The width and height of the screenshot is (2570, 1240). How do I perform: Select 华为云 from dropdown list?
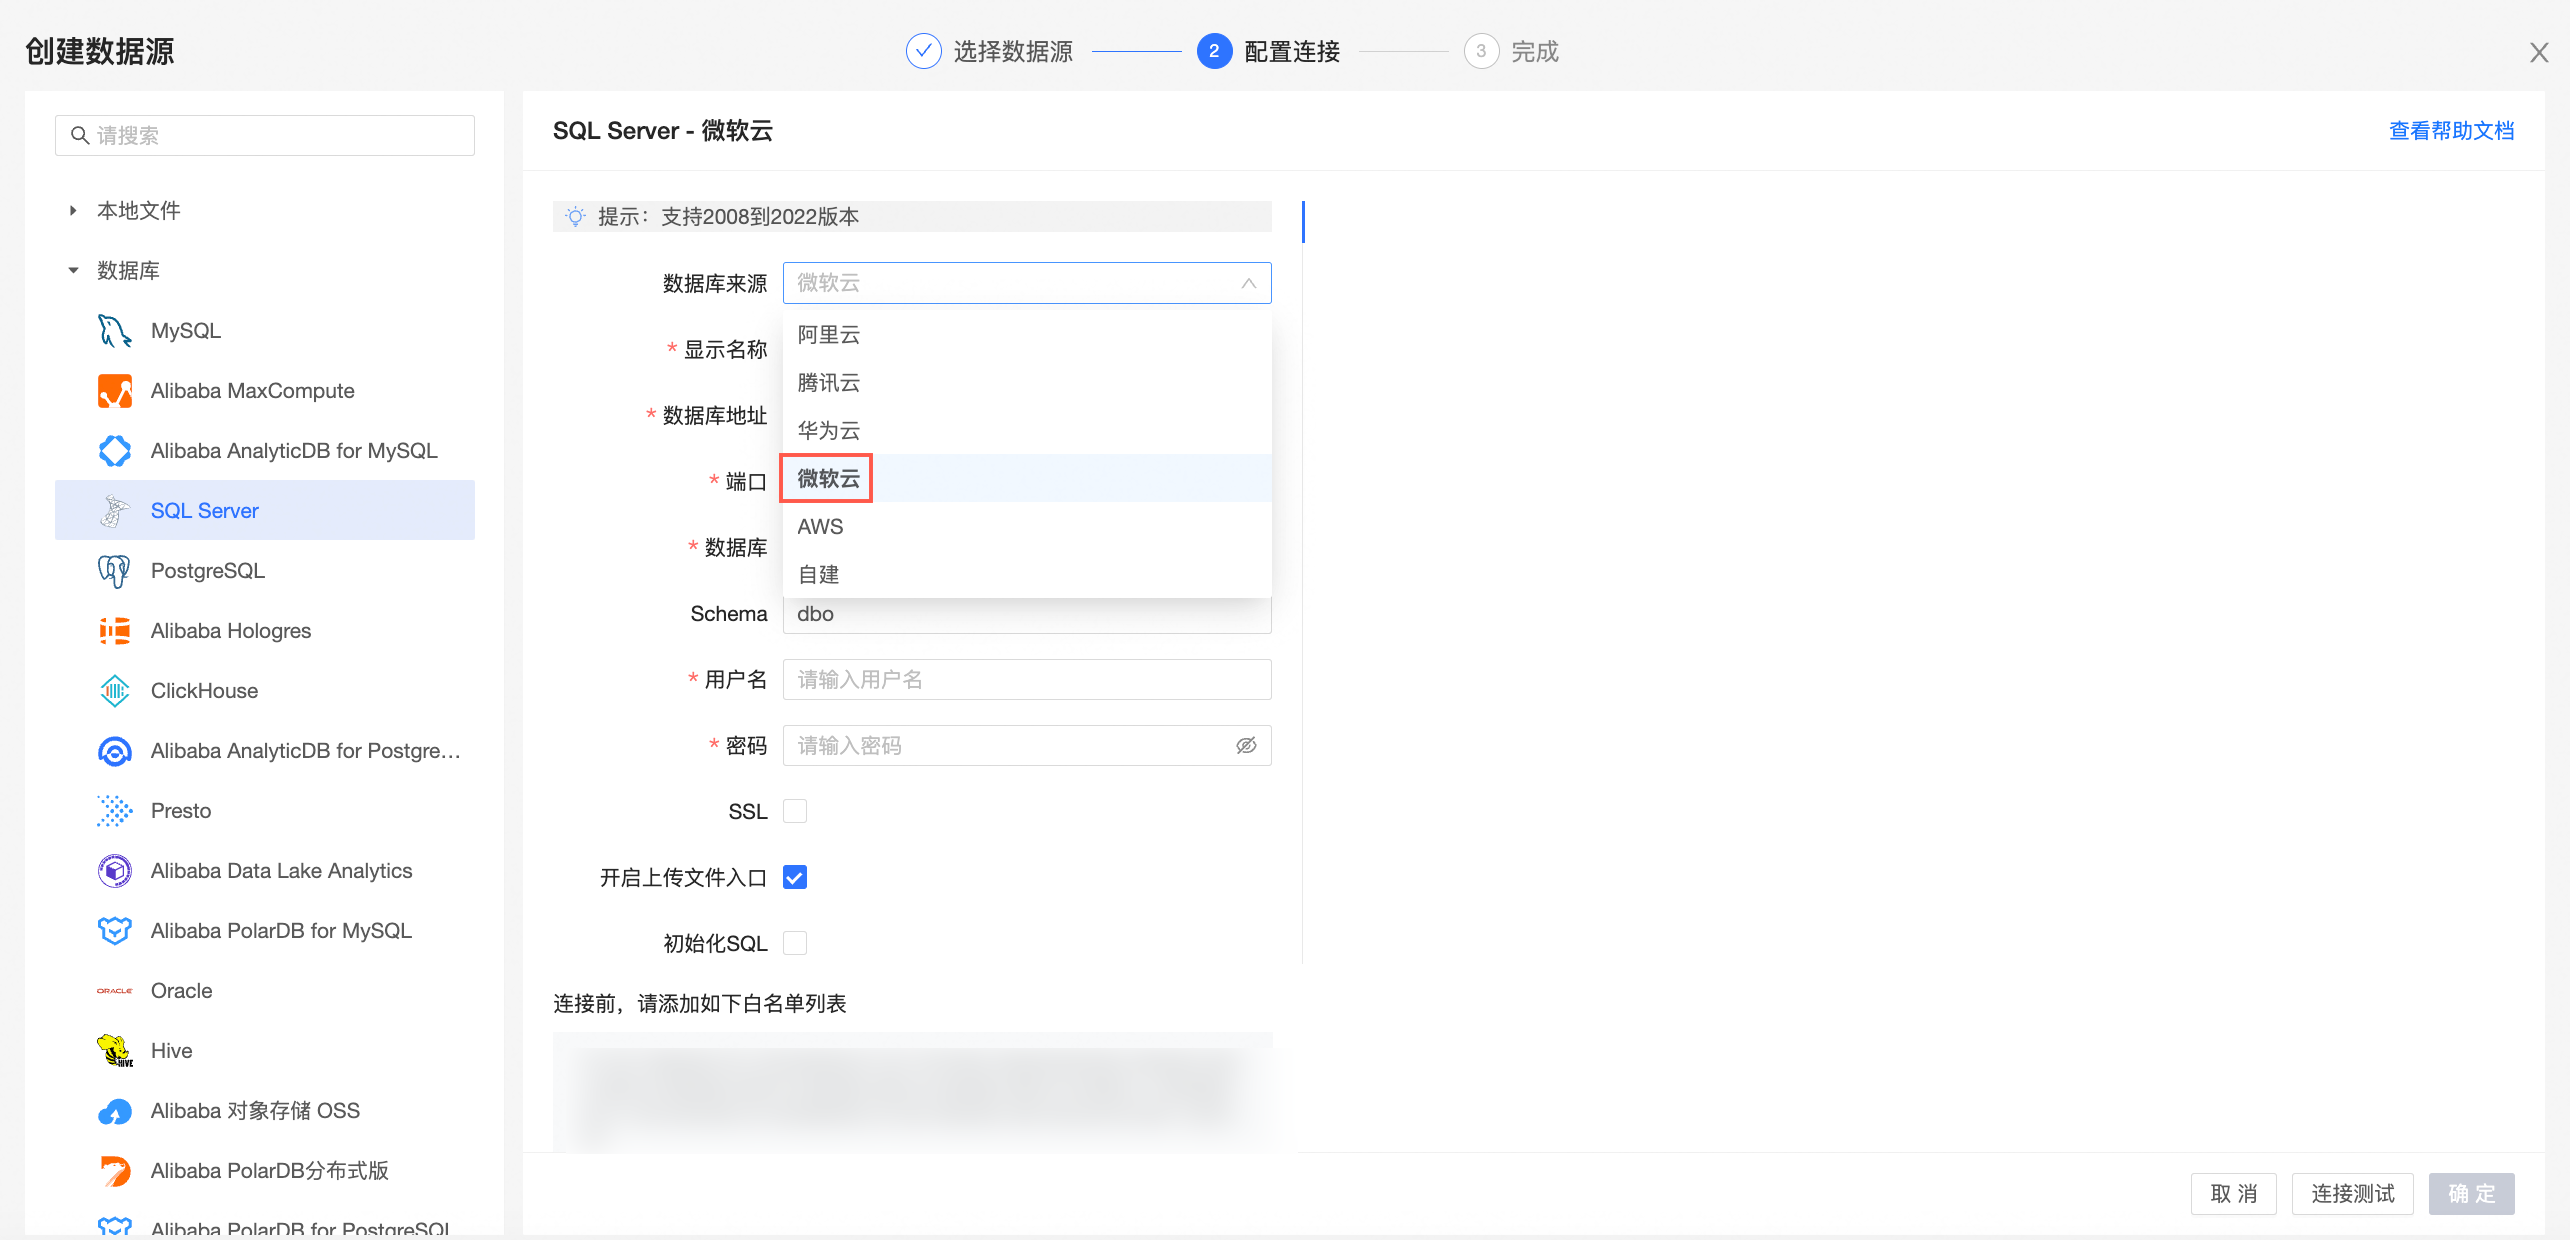1027,431
